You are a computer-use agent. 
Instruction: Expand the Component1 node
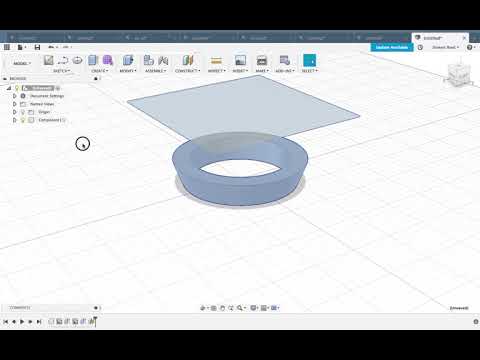(x=14, y=120)
